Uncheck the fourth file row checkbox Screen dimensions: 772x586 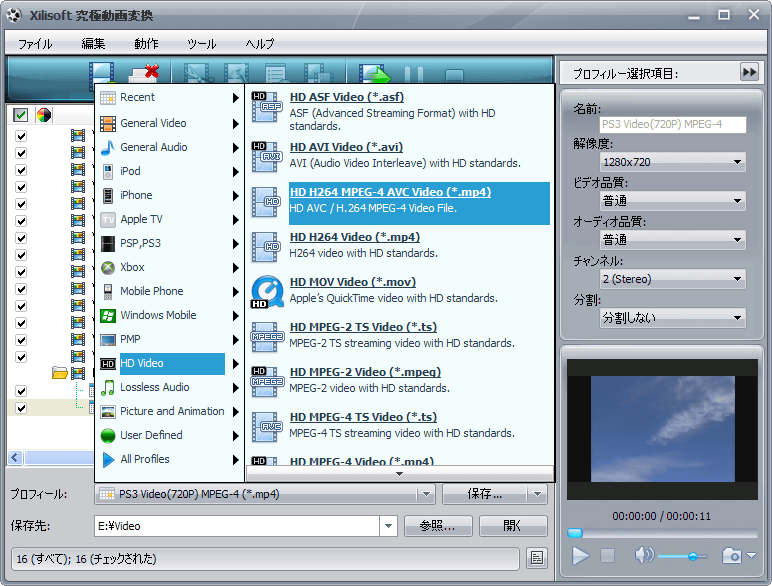coord(21,187)
